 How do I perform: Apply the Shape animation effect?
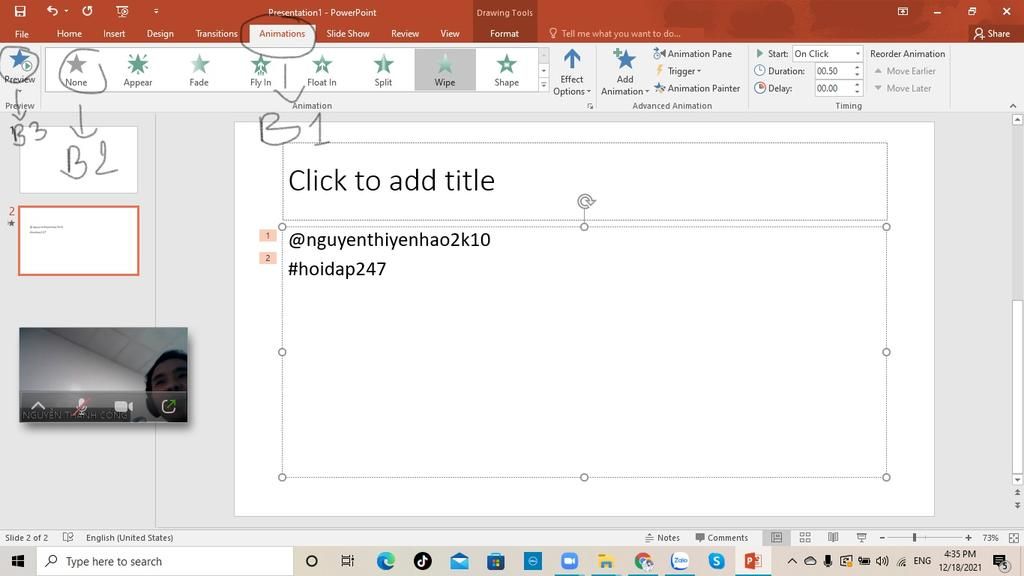506,70
